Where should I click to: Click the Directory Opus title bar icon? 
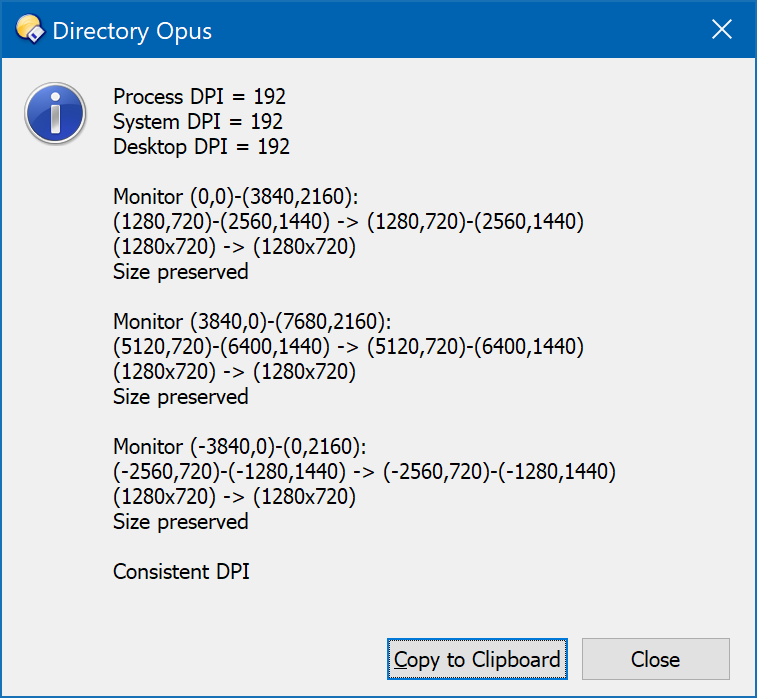click(x=30, y=30)
